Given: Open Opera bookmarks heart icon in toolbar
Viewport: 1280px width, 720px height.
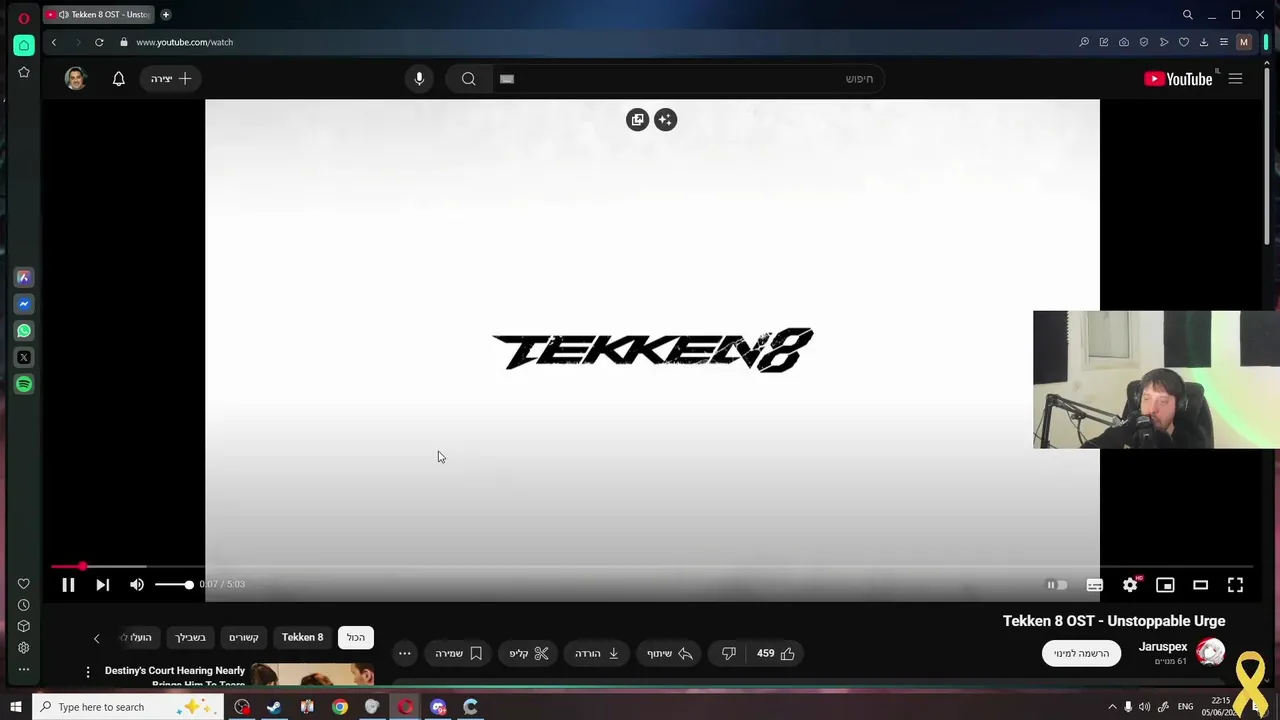Looking at the screenshot, I should 1184,42.
